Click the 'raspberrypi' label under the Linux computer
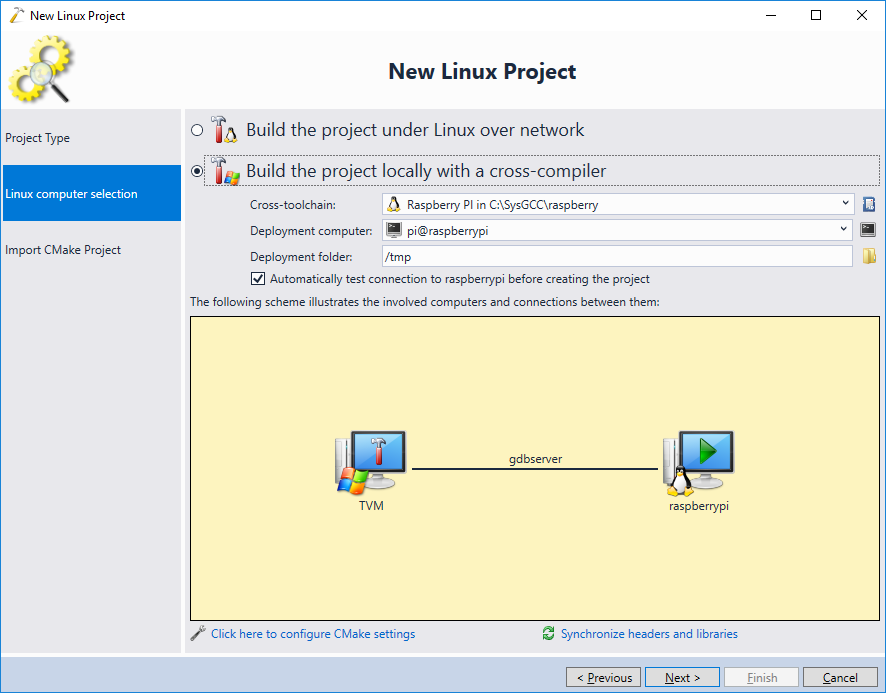 tap(699, 506)
